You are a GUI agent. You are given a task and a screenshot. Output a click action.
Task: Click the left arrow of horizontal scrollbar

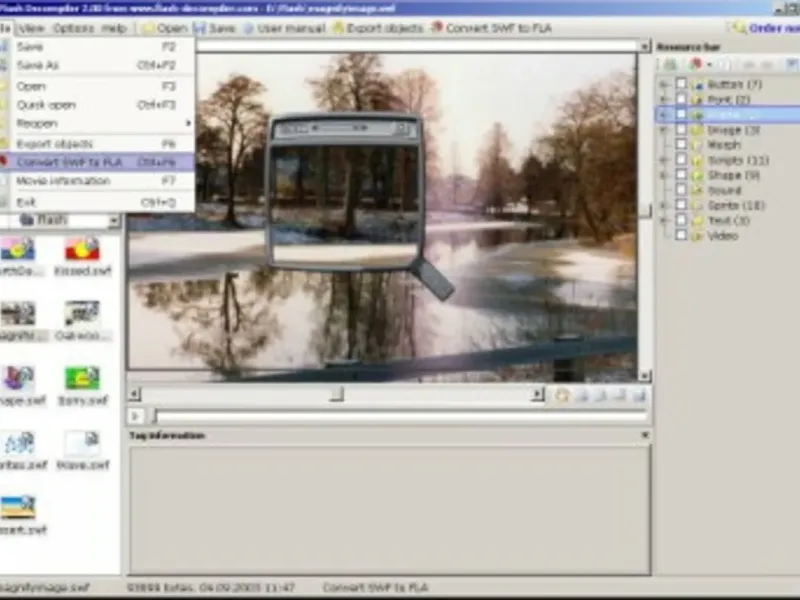134,394
